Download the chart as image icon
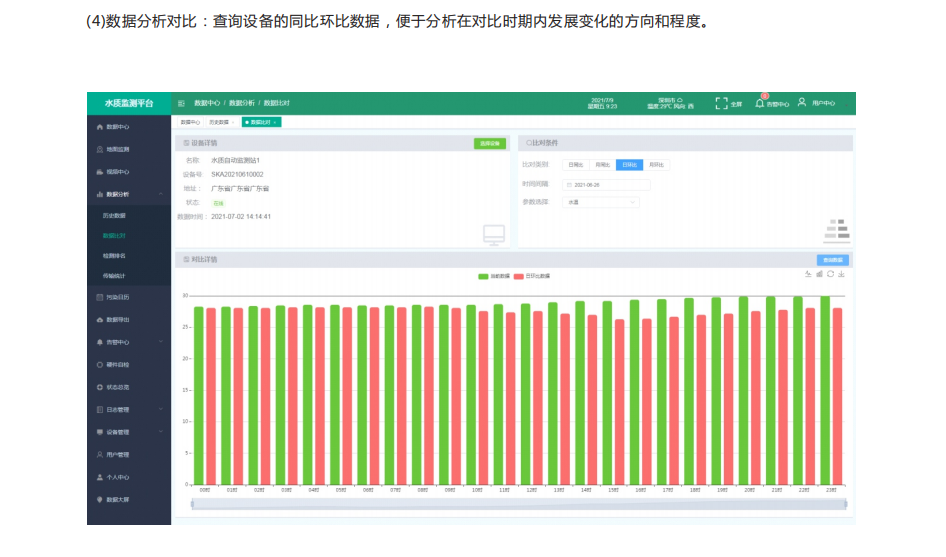The image size is (946, 557). pos(842,275)
